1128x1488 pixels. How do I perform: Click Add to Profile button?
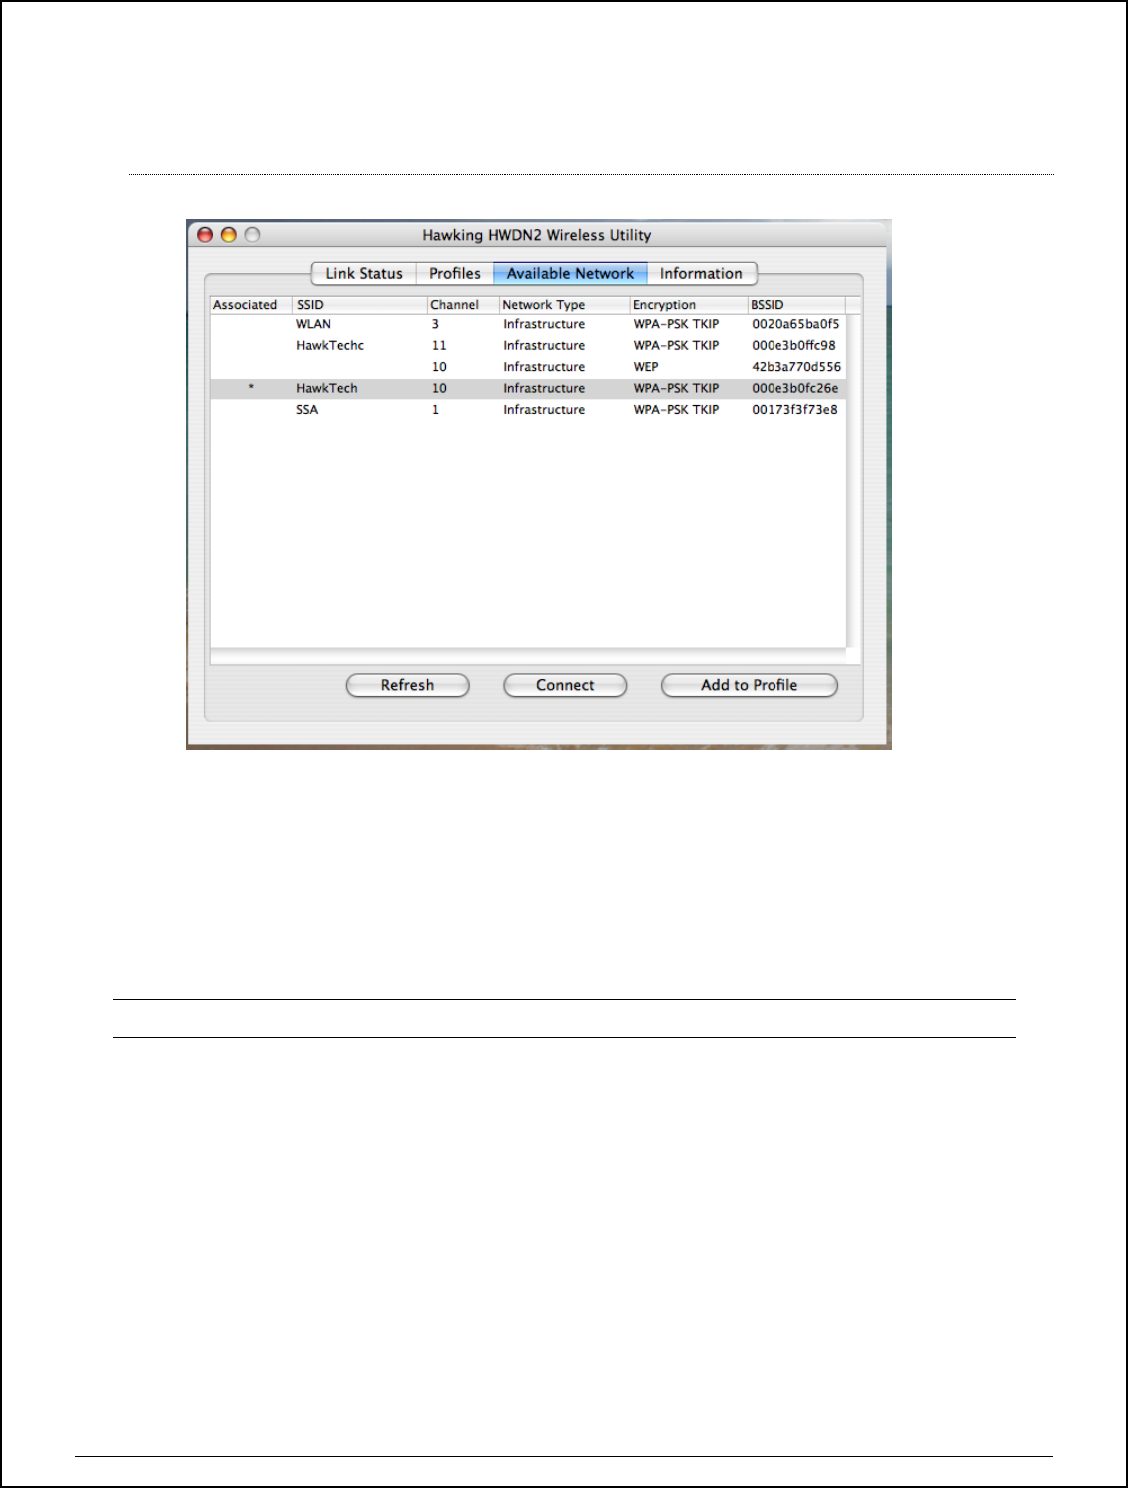coord(749,685)
